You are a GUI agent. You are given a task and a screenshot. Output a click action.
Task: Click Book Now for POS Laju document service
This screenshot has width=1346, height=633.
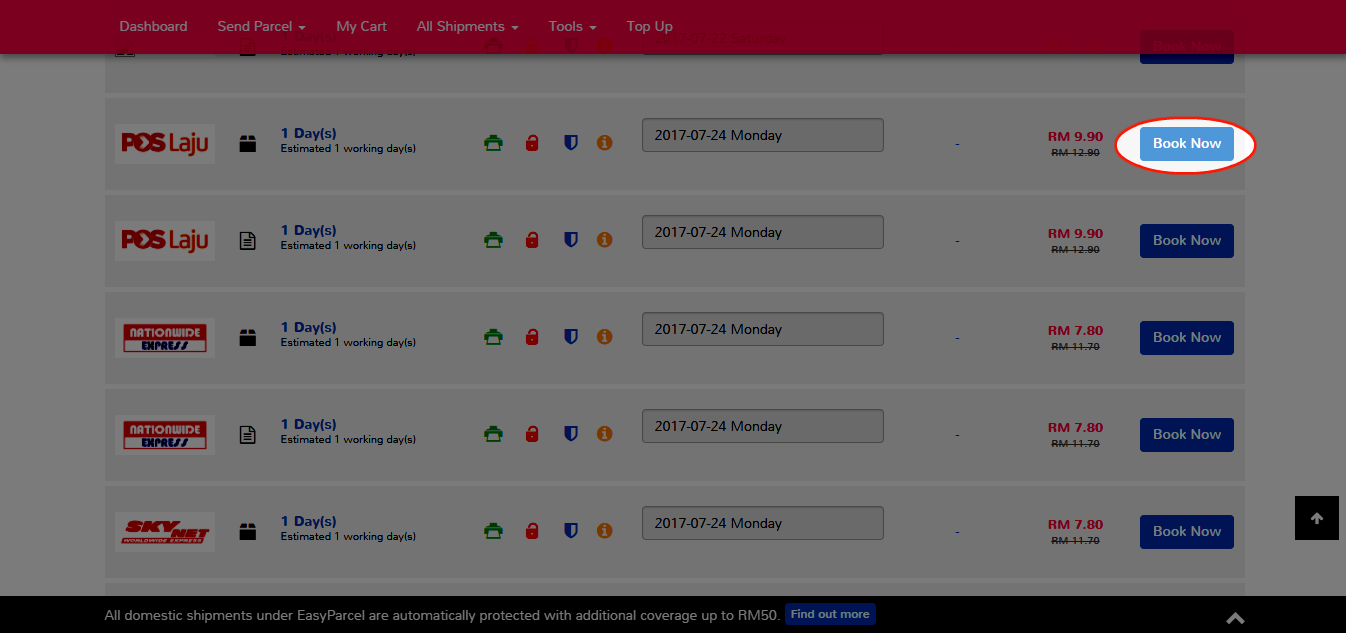(1187, 241)
